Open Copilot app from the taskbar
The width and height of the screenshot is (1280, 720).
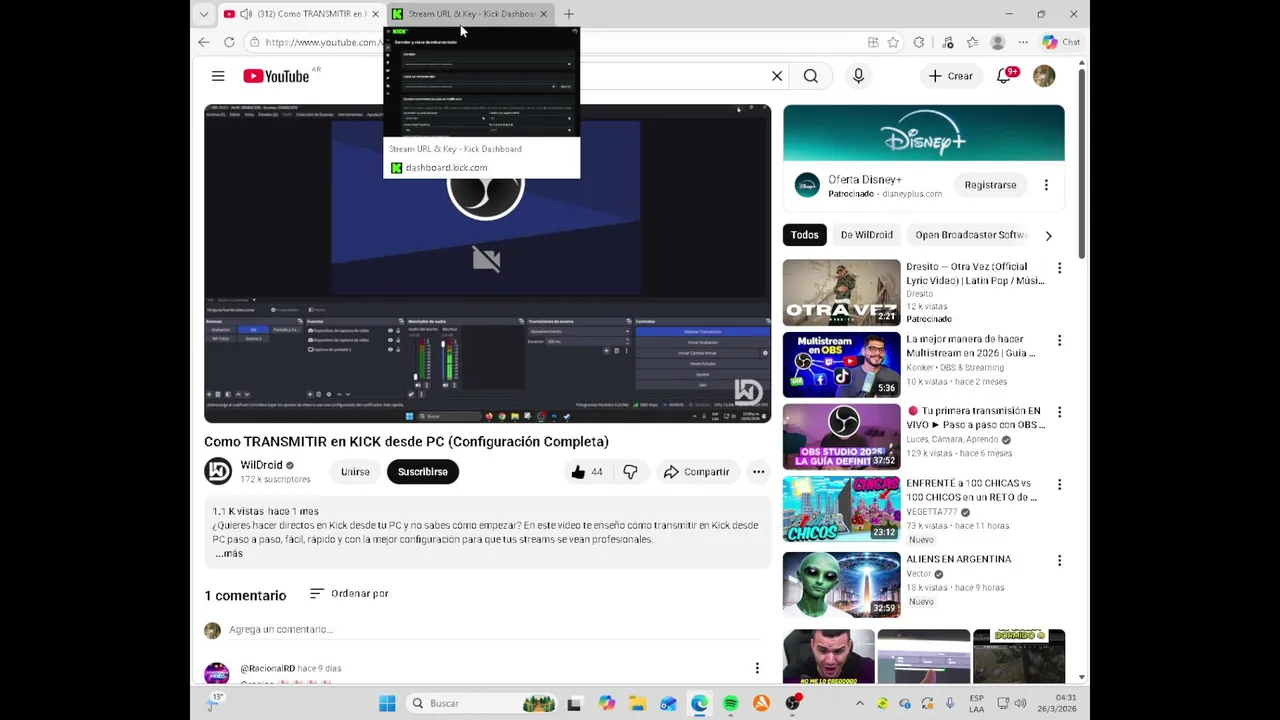tap(607, 704)
